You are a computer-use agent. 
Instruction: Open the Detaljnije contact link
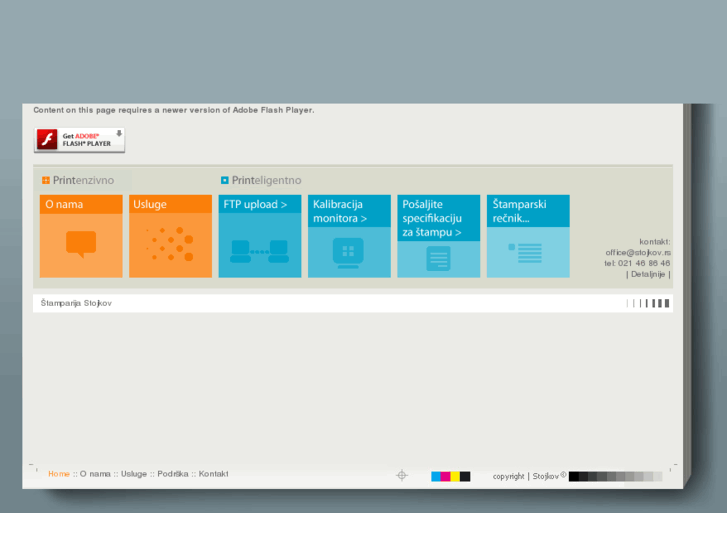point(648,274)
